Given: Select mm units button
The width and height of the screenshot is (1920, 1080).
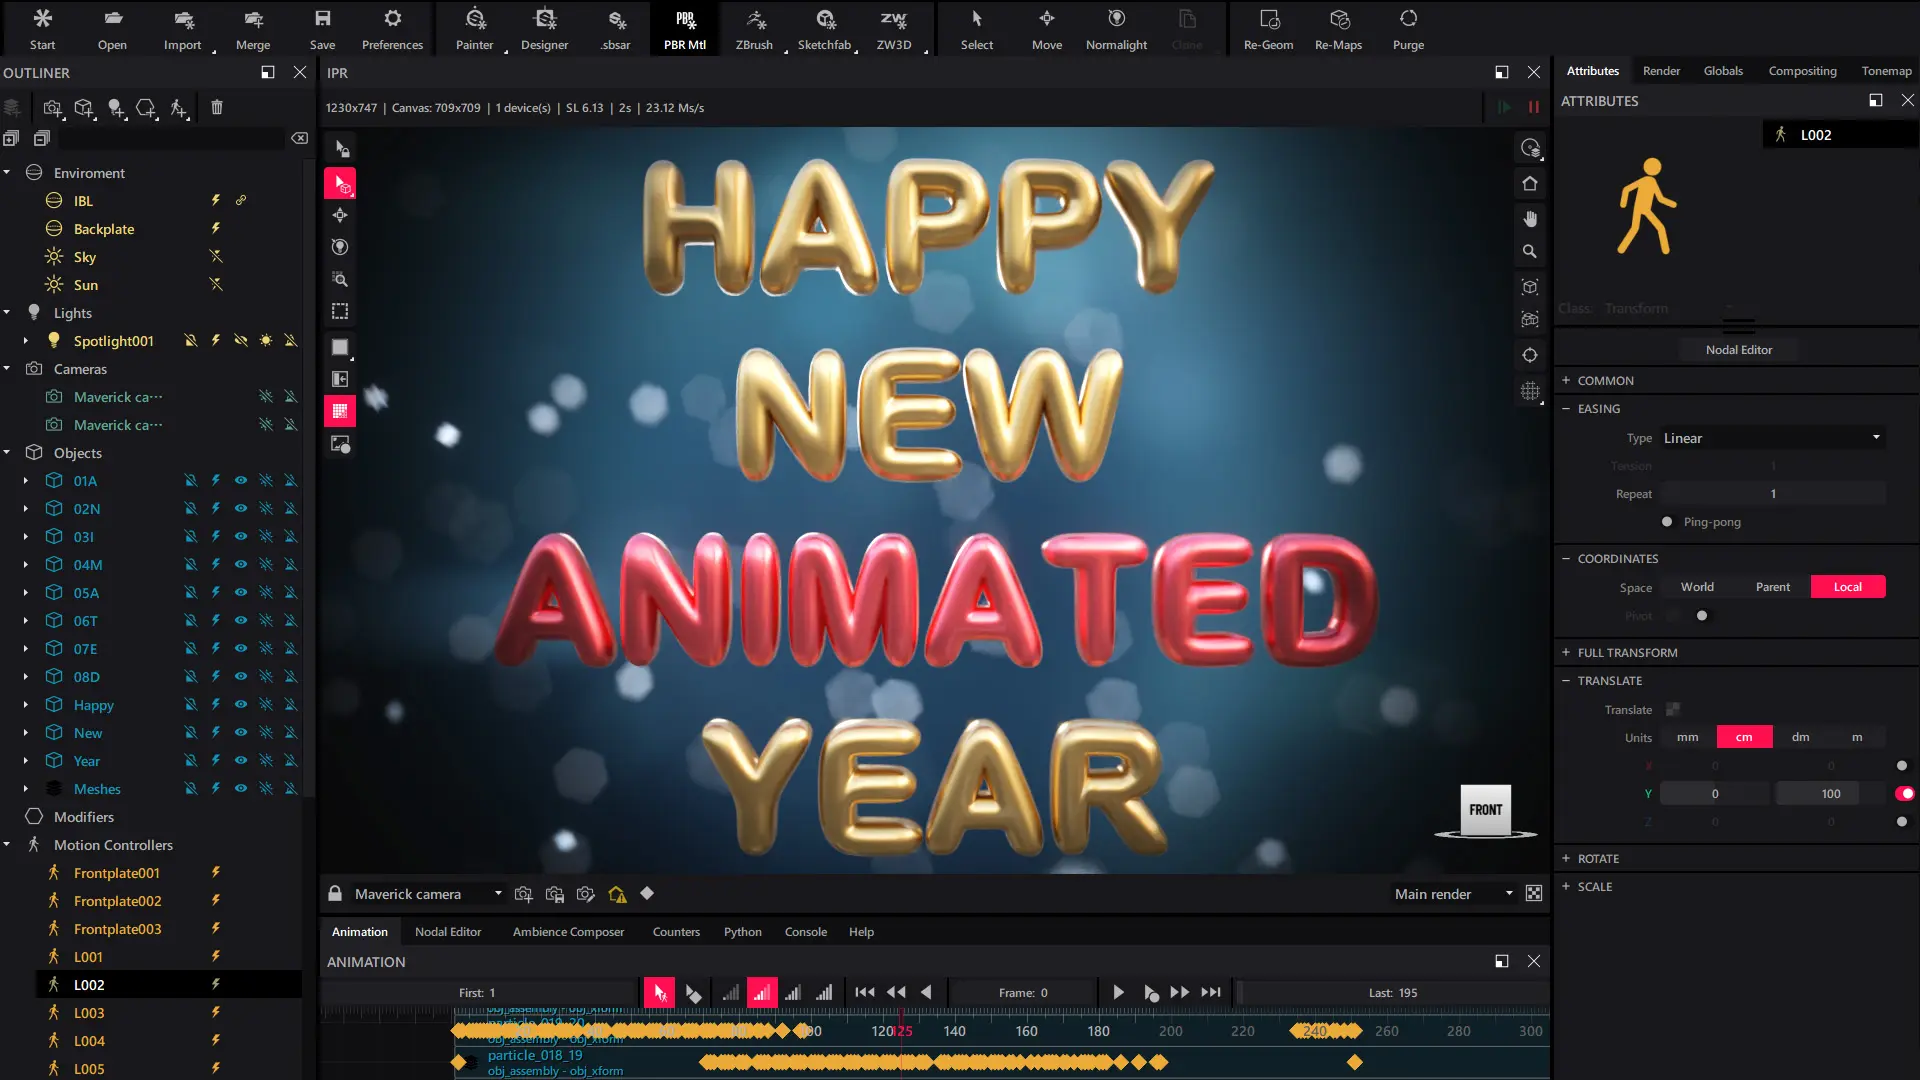Looking at the screenshot, I should pos(1687,737).
